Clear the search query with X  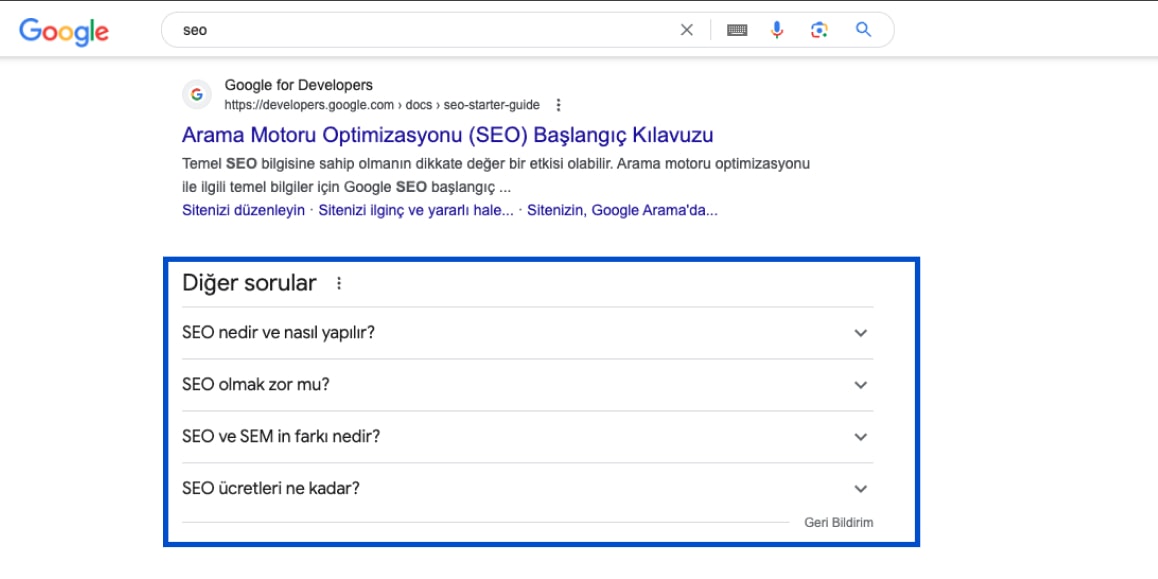(687, 30)
